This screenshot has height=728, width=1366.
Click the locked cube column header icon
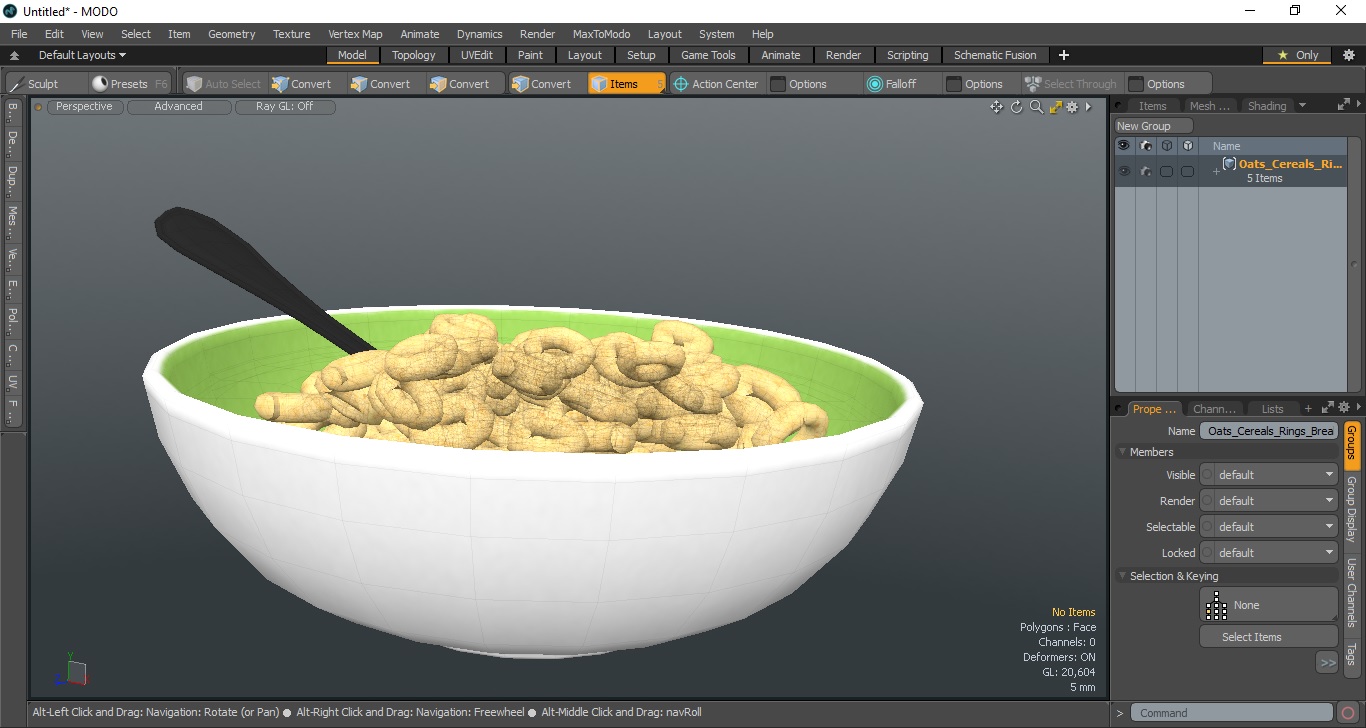(x=1187, y=146)
